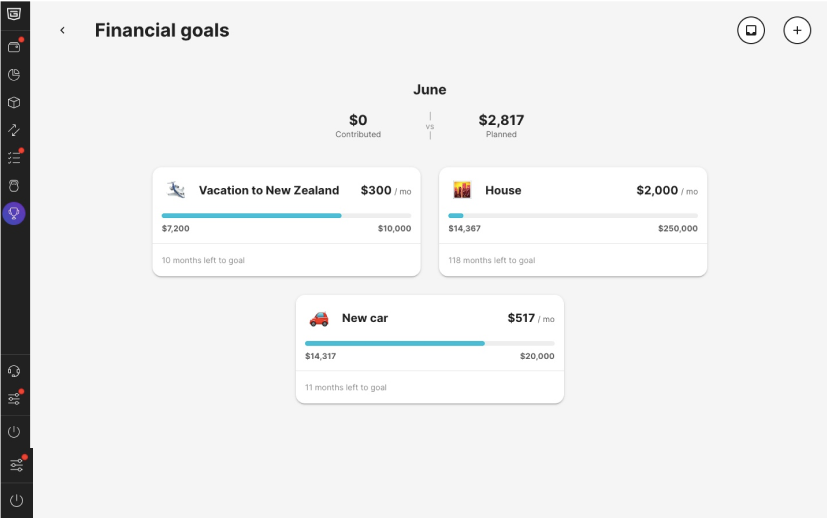The height and width of the screenshot is (518, 827).
Task: Select the cube icon in the sidebar
Action: [14, 102]
